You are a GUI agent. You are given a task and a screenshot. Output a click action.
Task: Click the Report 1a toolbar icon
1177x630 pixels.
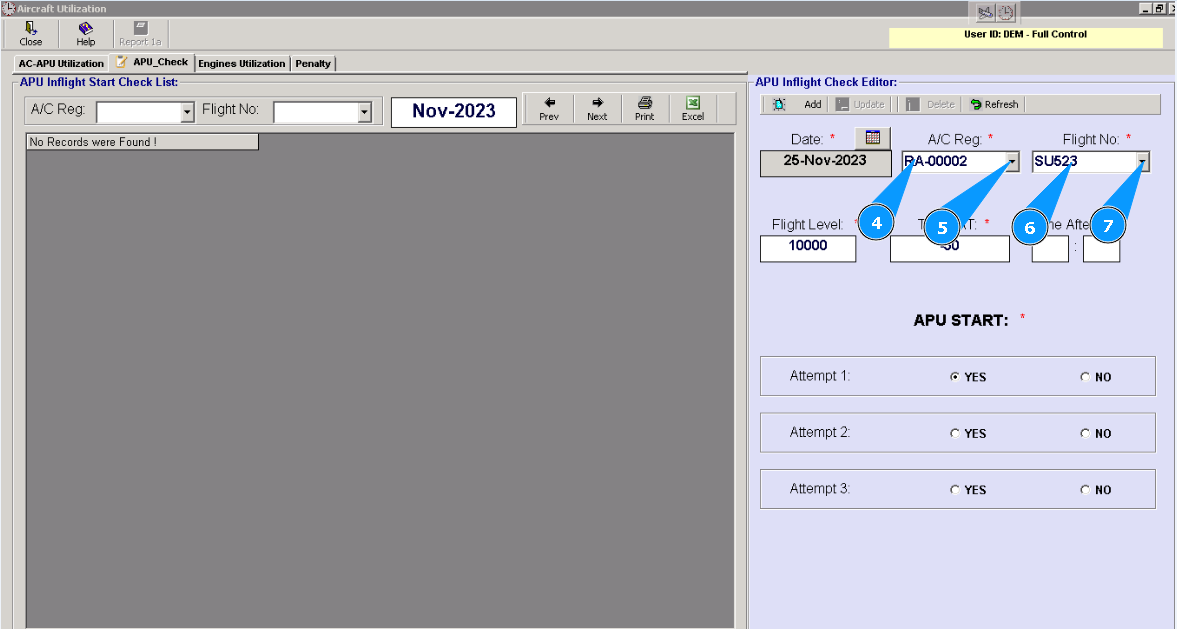pos(140,34)
